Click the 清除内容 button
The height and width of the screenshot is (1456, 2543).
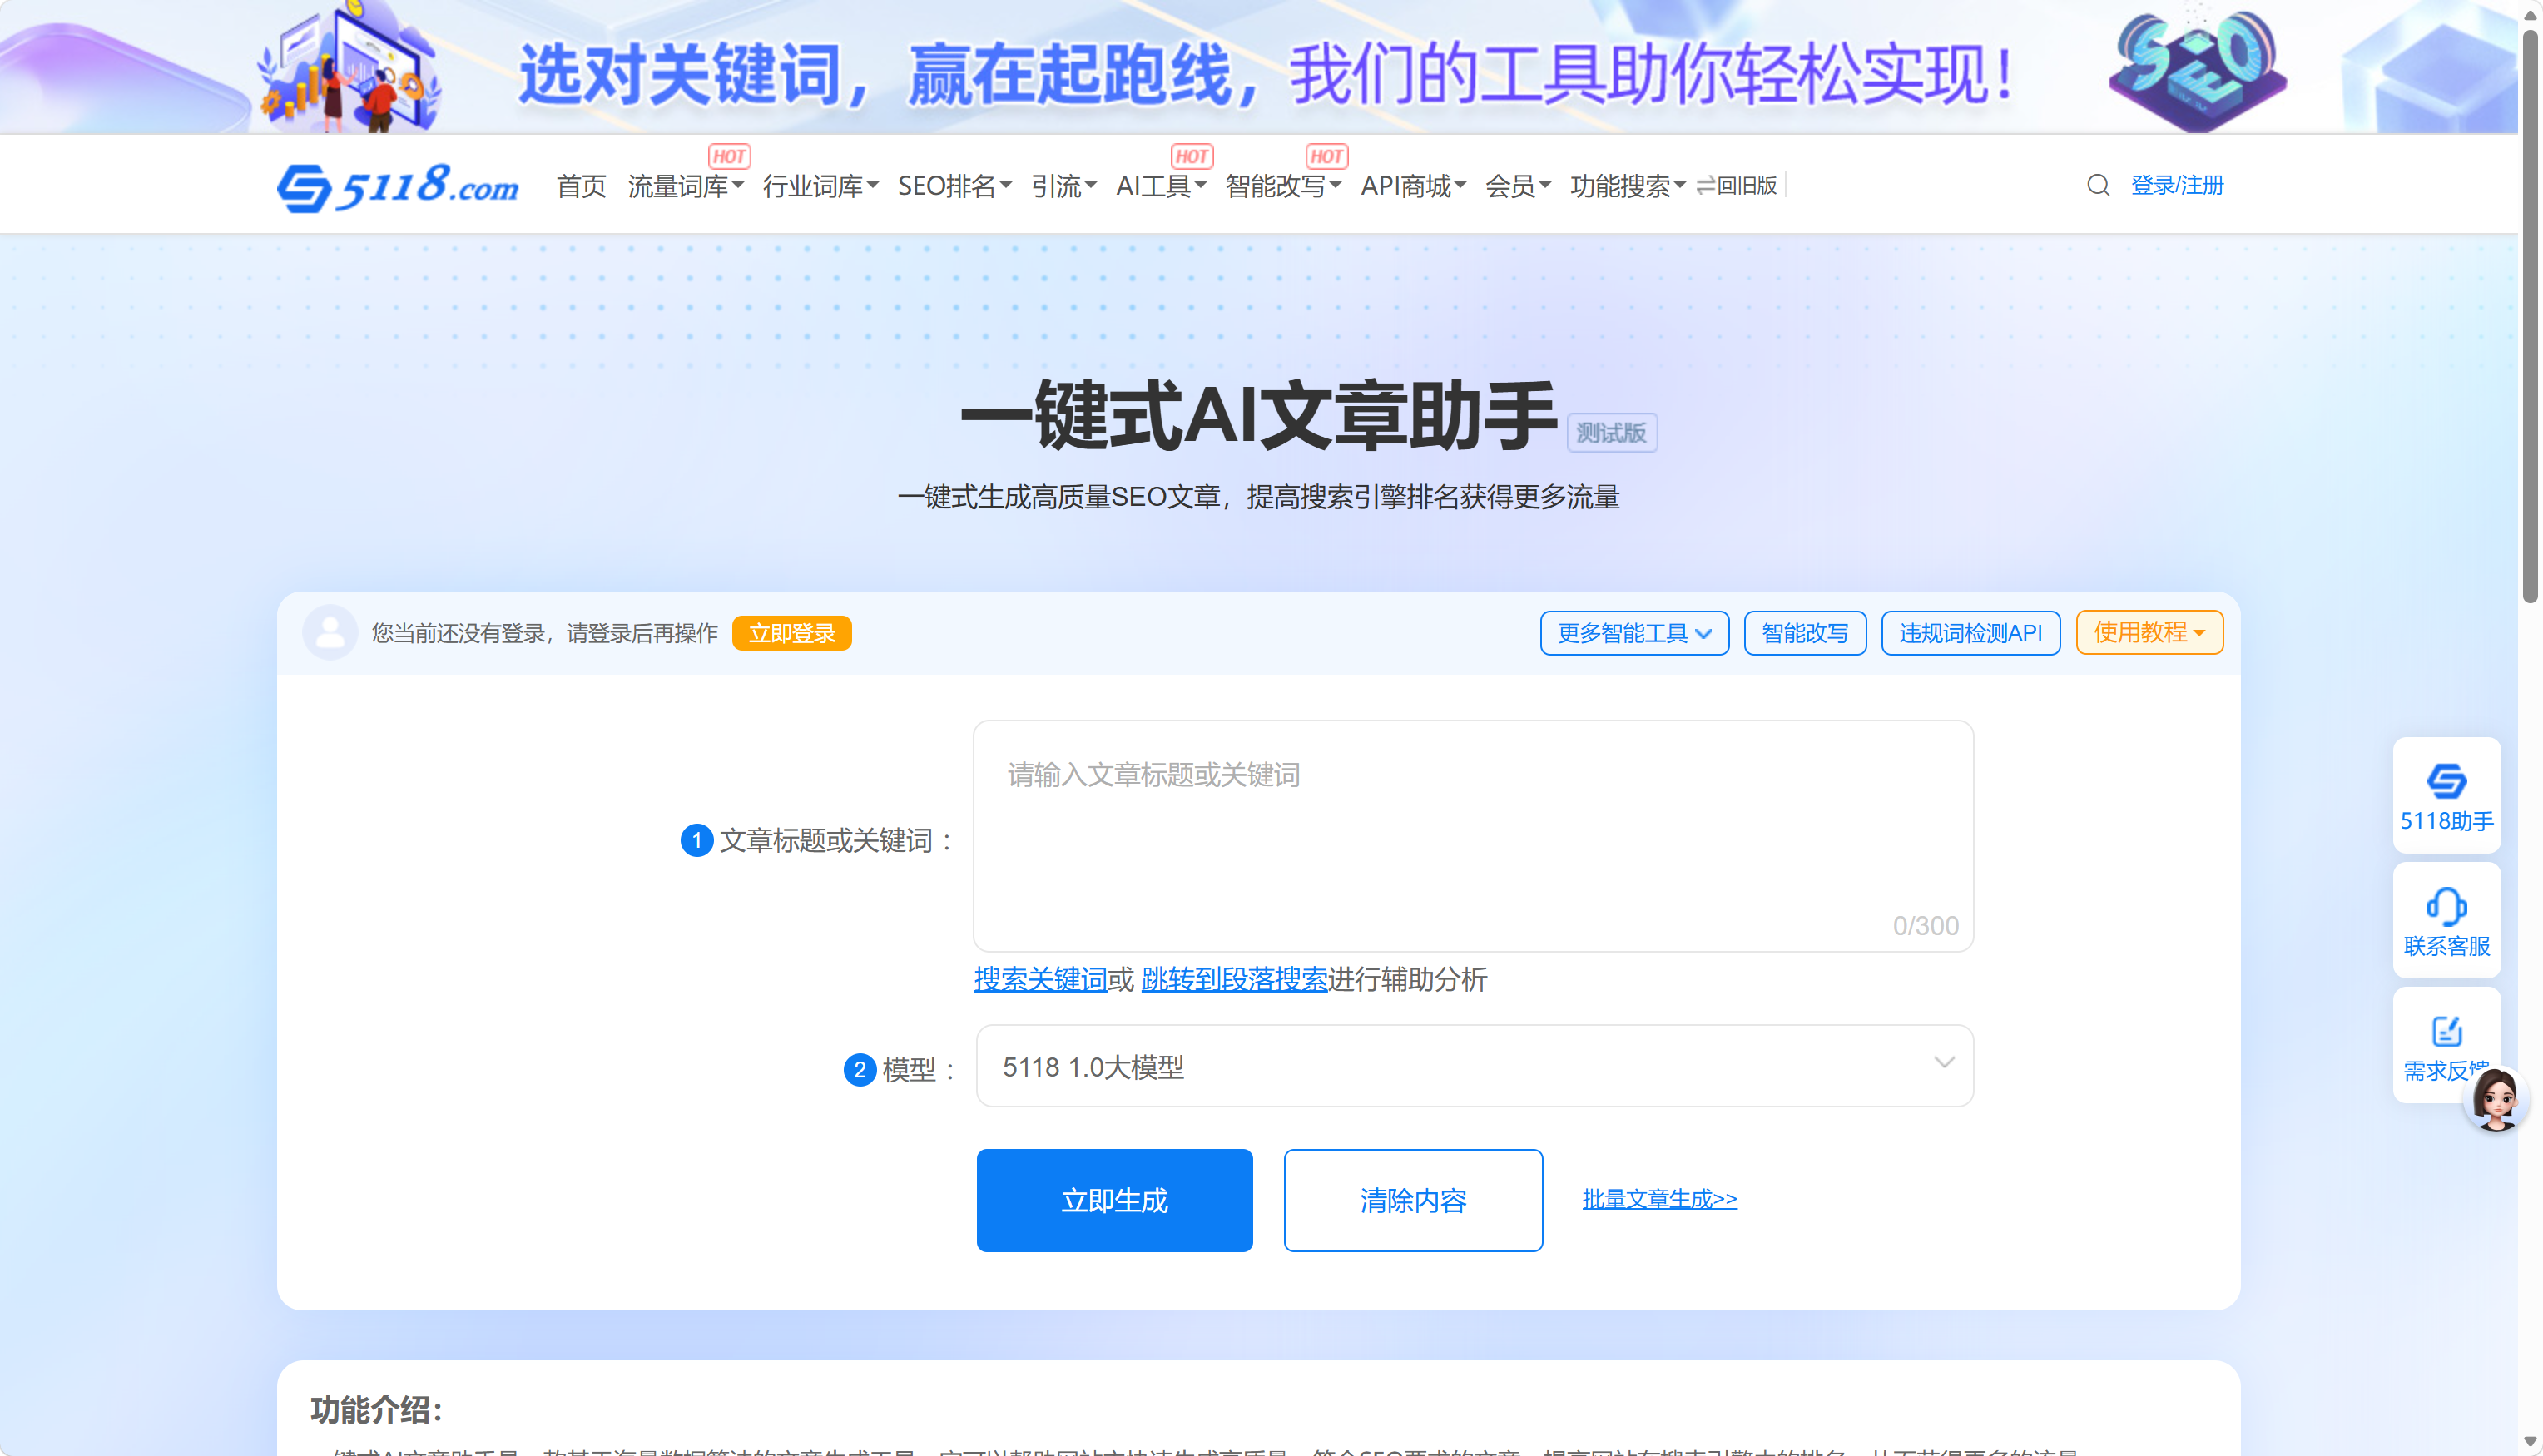click(1413, 1200)
